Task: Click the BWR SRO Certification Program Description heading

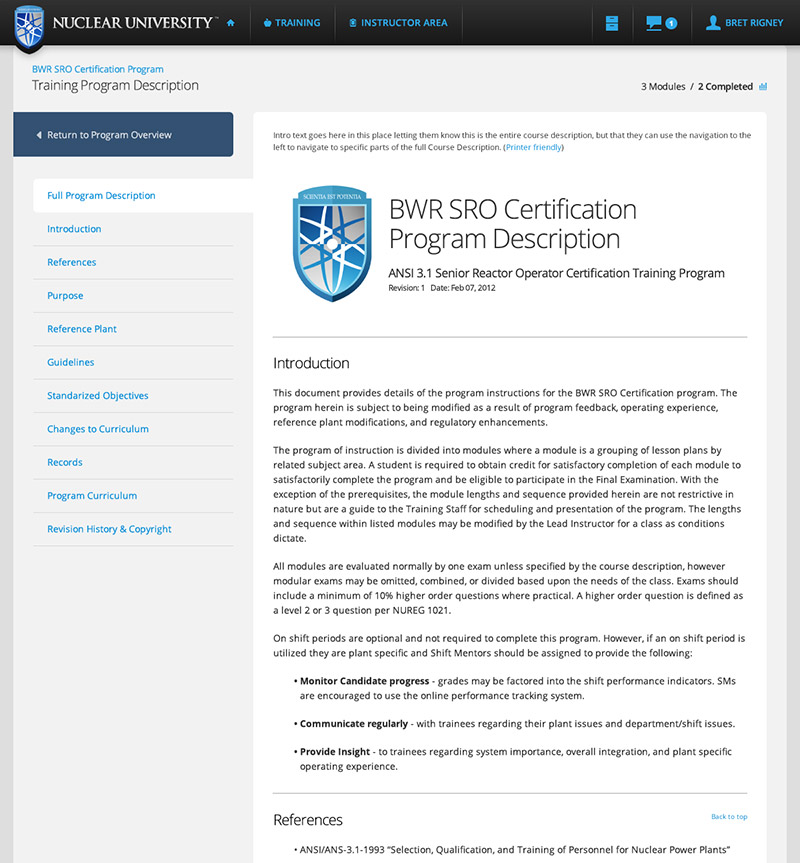Action: click(512, 224)
